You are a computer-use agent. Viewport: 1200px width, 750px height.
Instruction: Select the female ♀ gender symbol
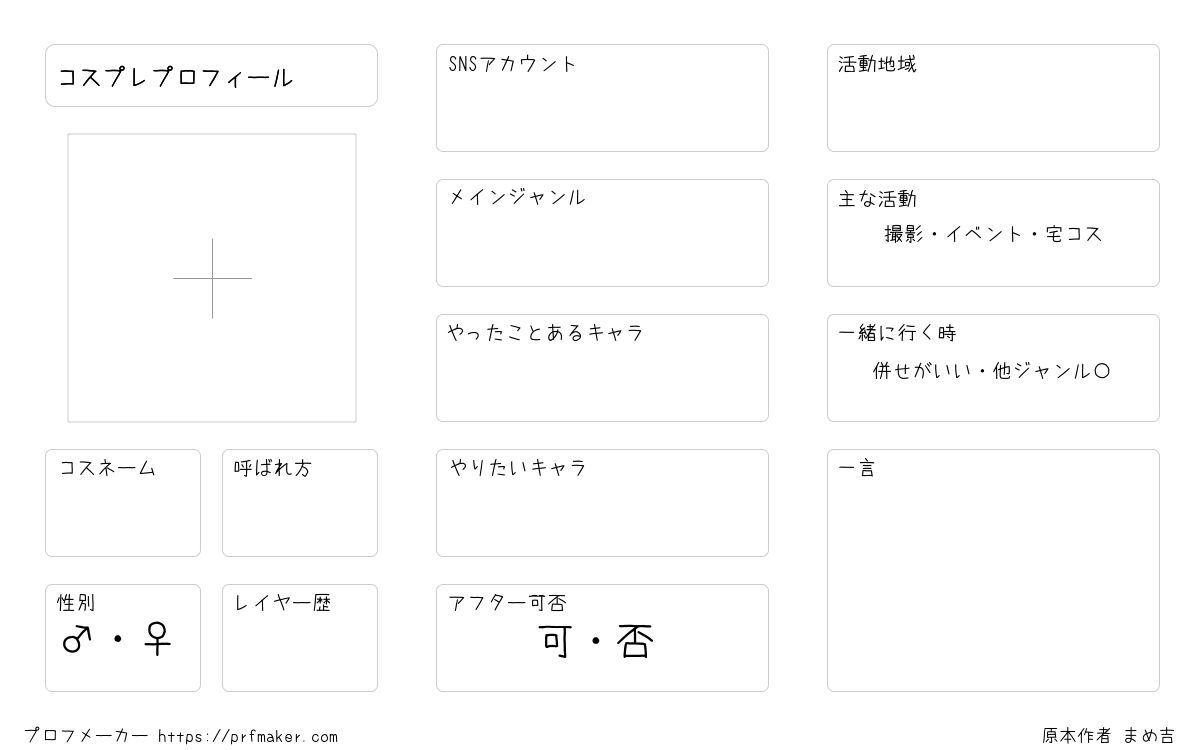157,638
